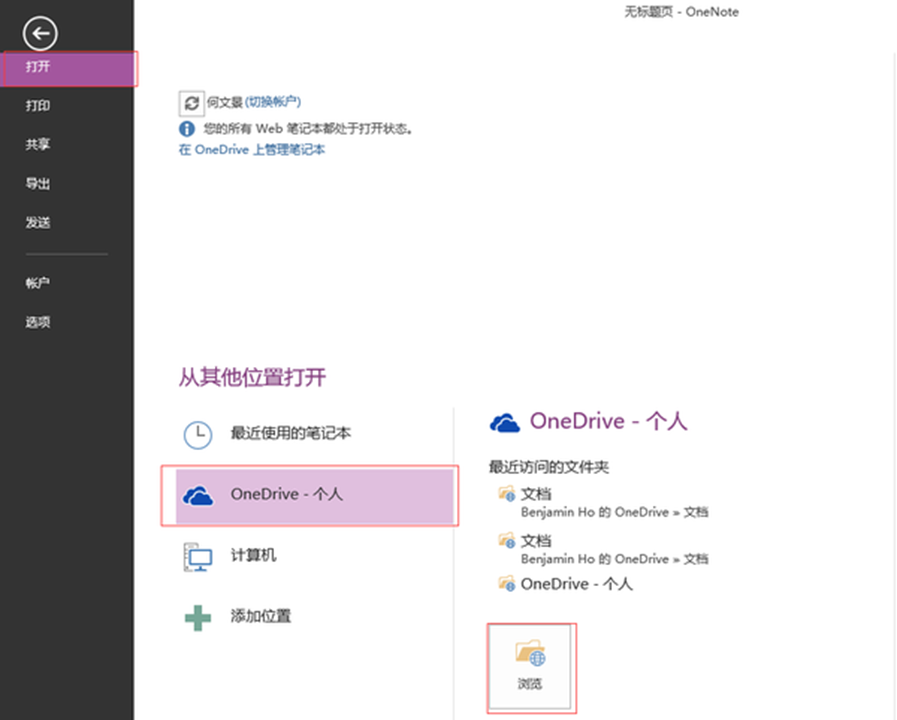This screenshot has width=897, height=720.
Task: Click the 无标题页 - OneNote window title
Action: point(681,12)
